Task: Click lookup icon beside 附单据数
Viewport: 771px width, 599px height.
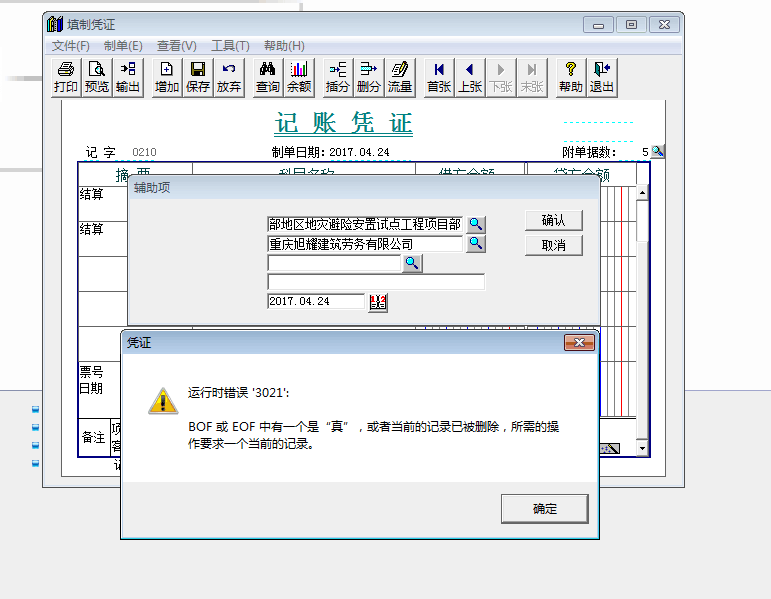Action: click(x=657, y=151)
